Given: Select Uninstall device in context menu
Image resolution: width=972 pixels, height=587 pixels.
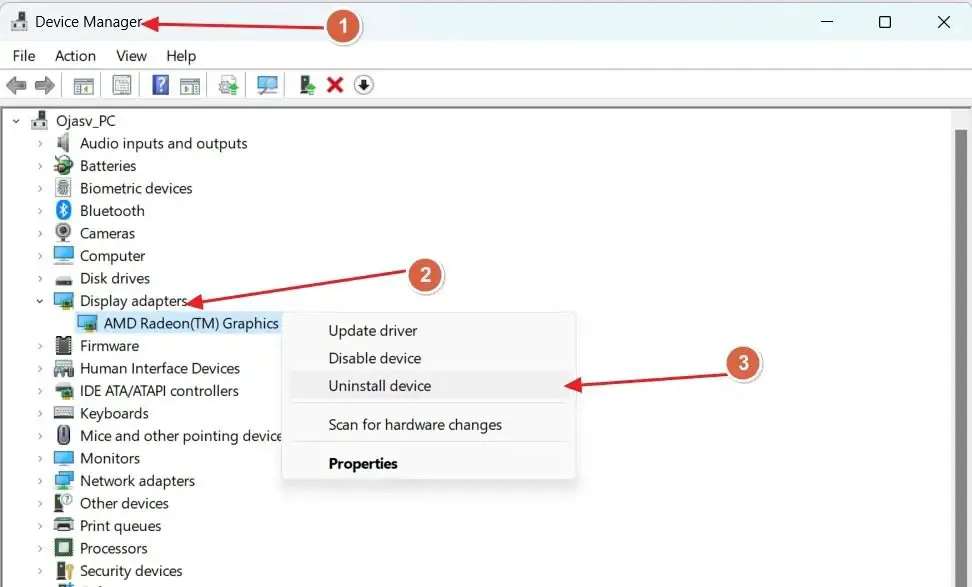Looking at the screenshot, I should [x=429, y=386].
